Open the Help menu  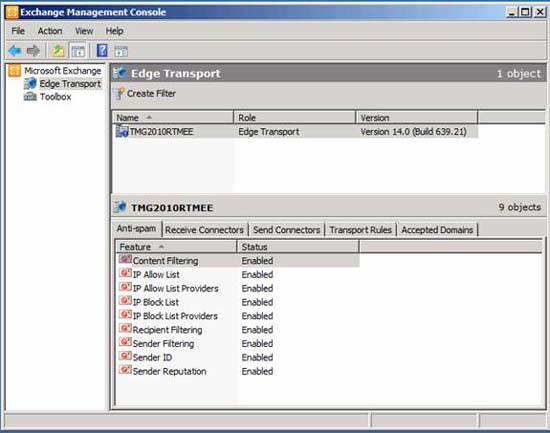pos(114,31)
